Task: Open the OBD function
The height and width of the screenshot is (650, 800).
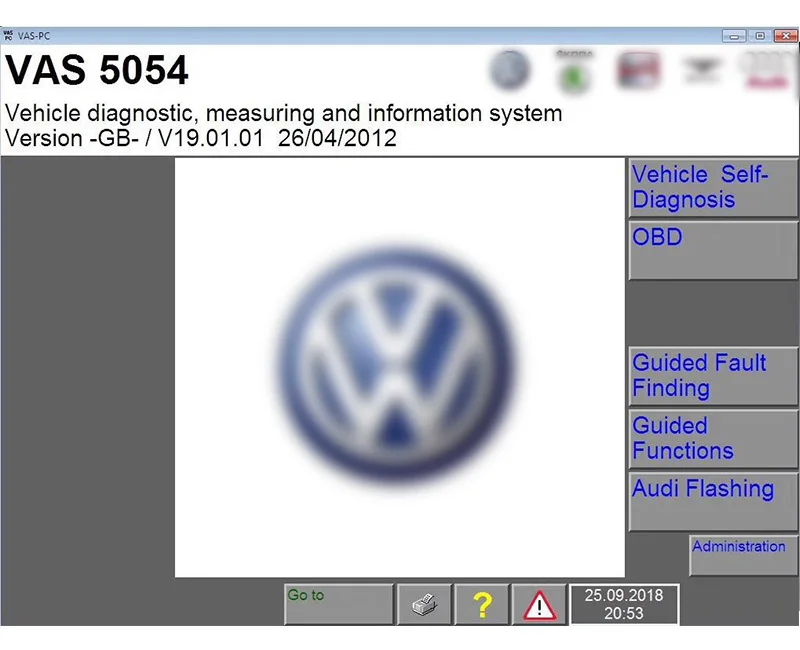Action: 713,251
